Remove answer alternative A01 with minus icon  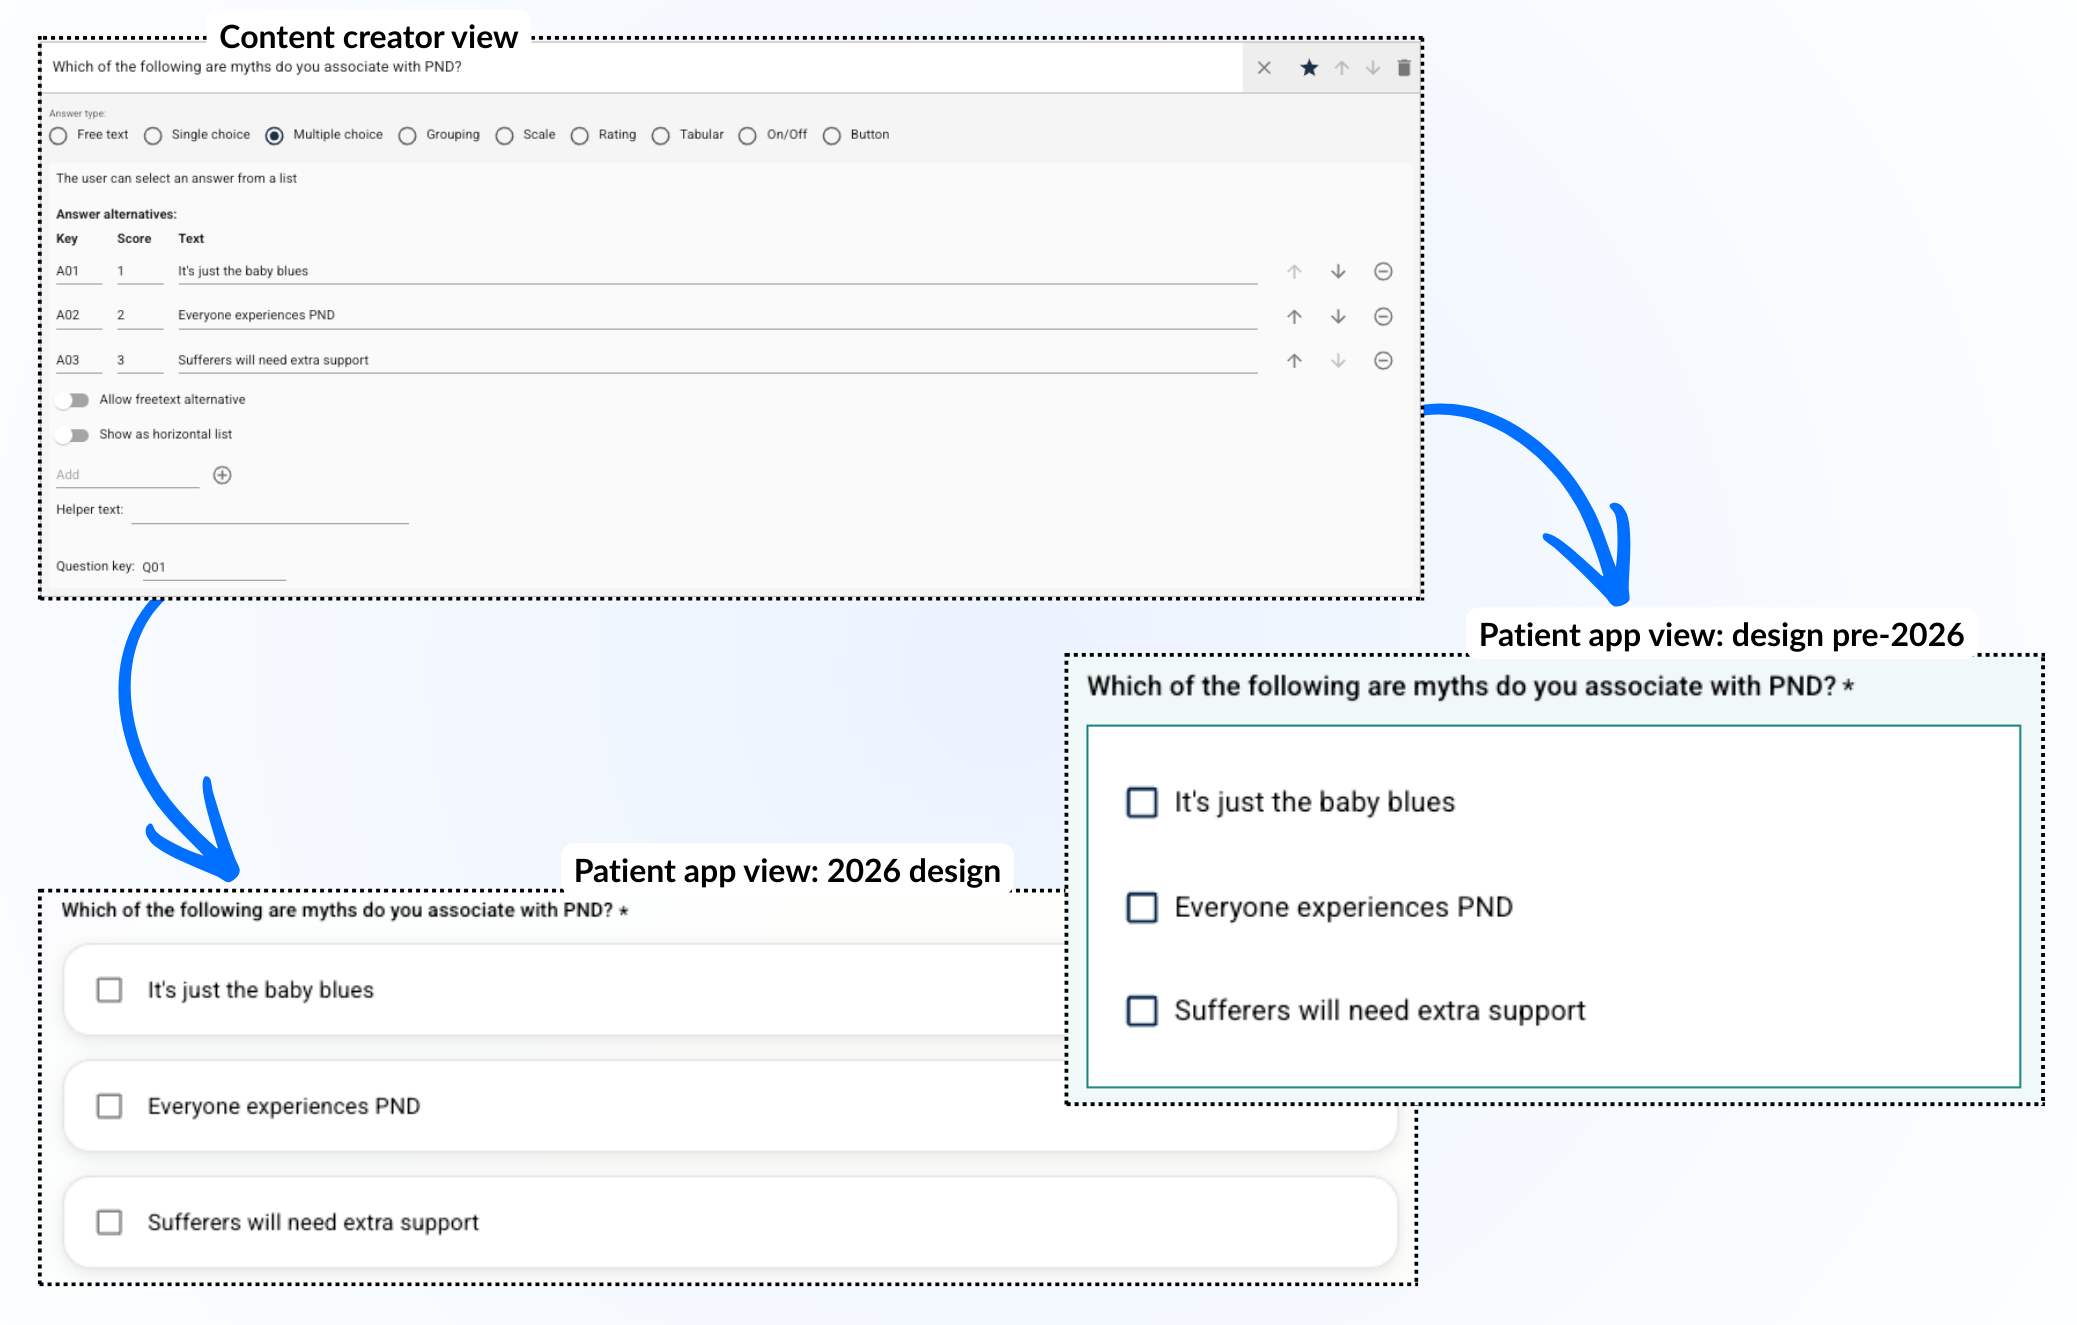click(1383, 272)
